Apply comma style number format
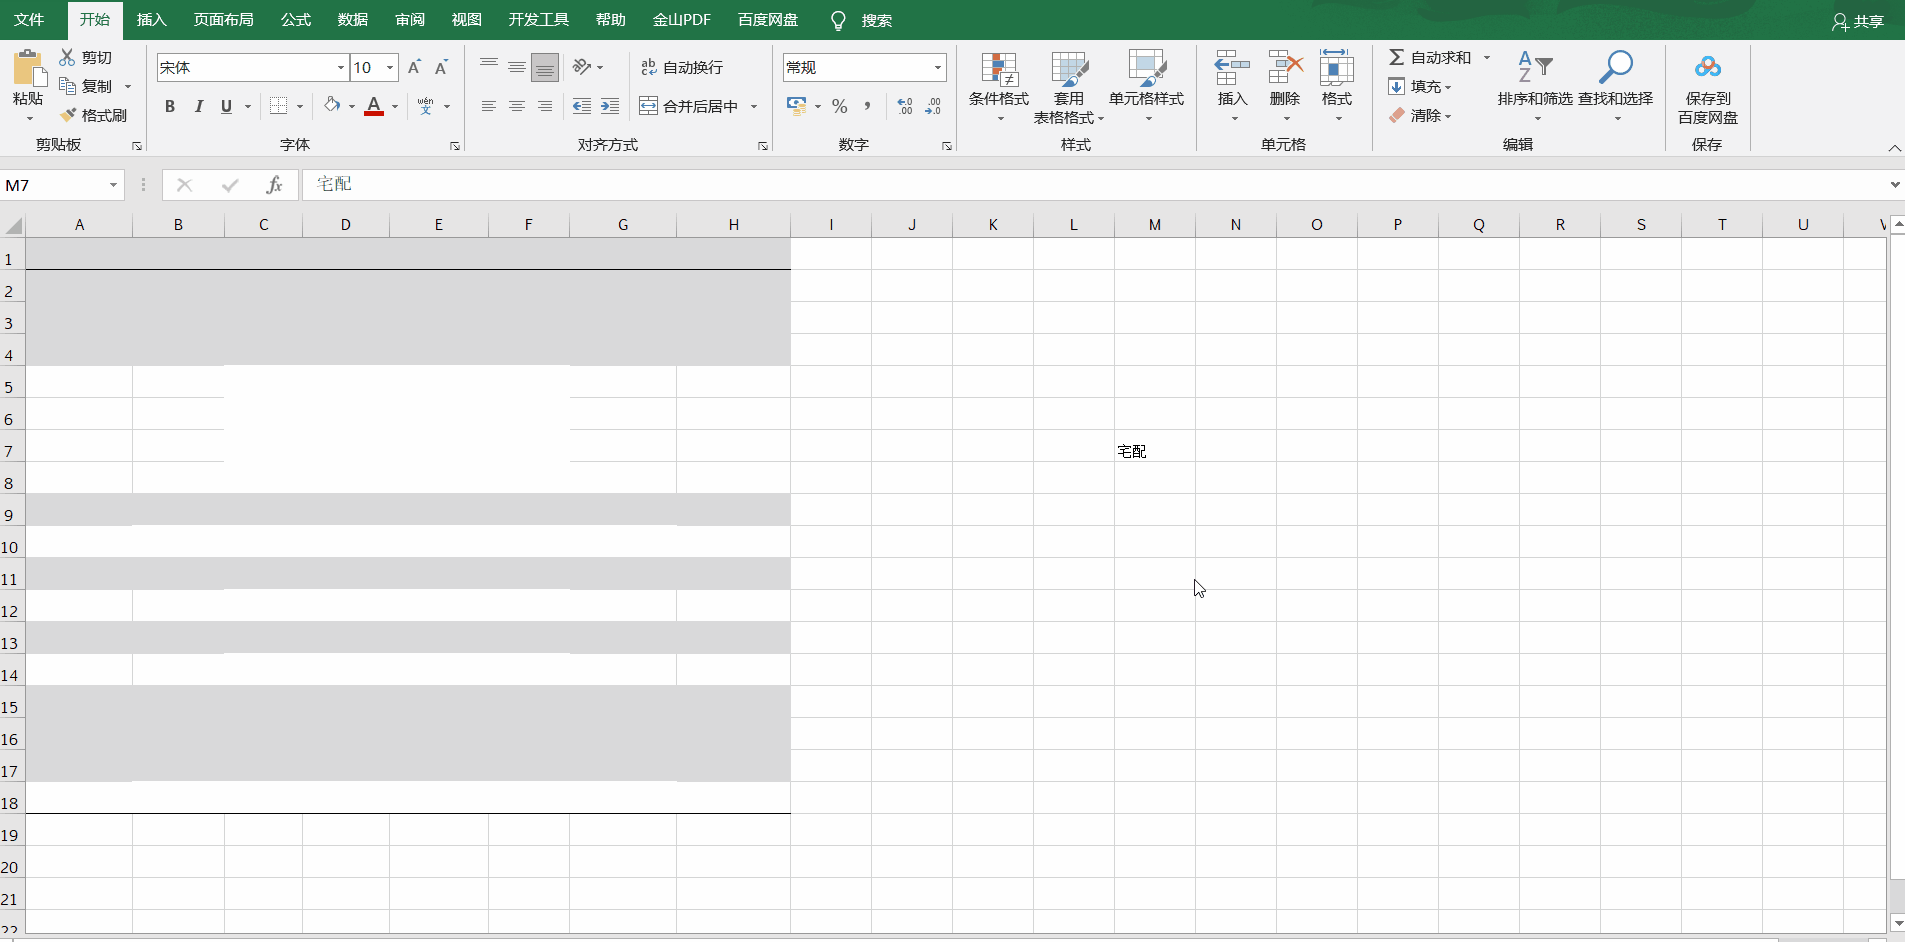The height and width of the screenshot is (942, 1905). click(867, 106)
